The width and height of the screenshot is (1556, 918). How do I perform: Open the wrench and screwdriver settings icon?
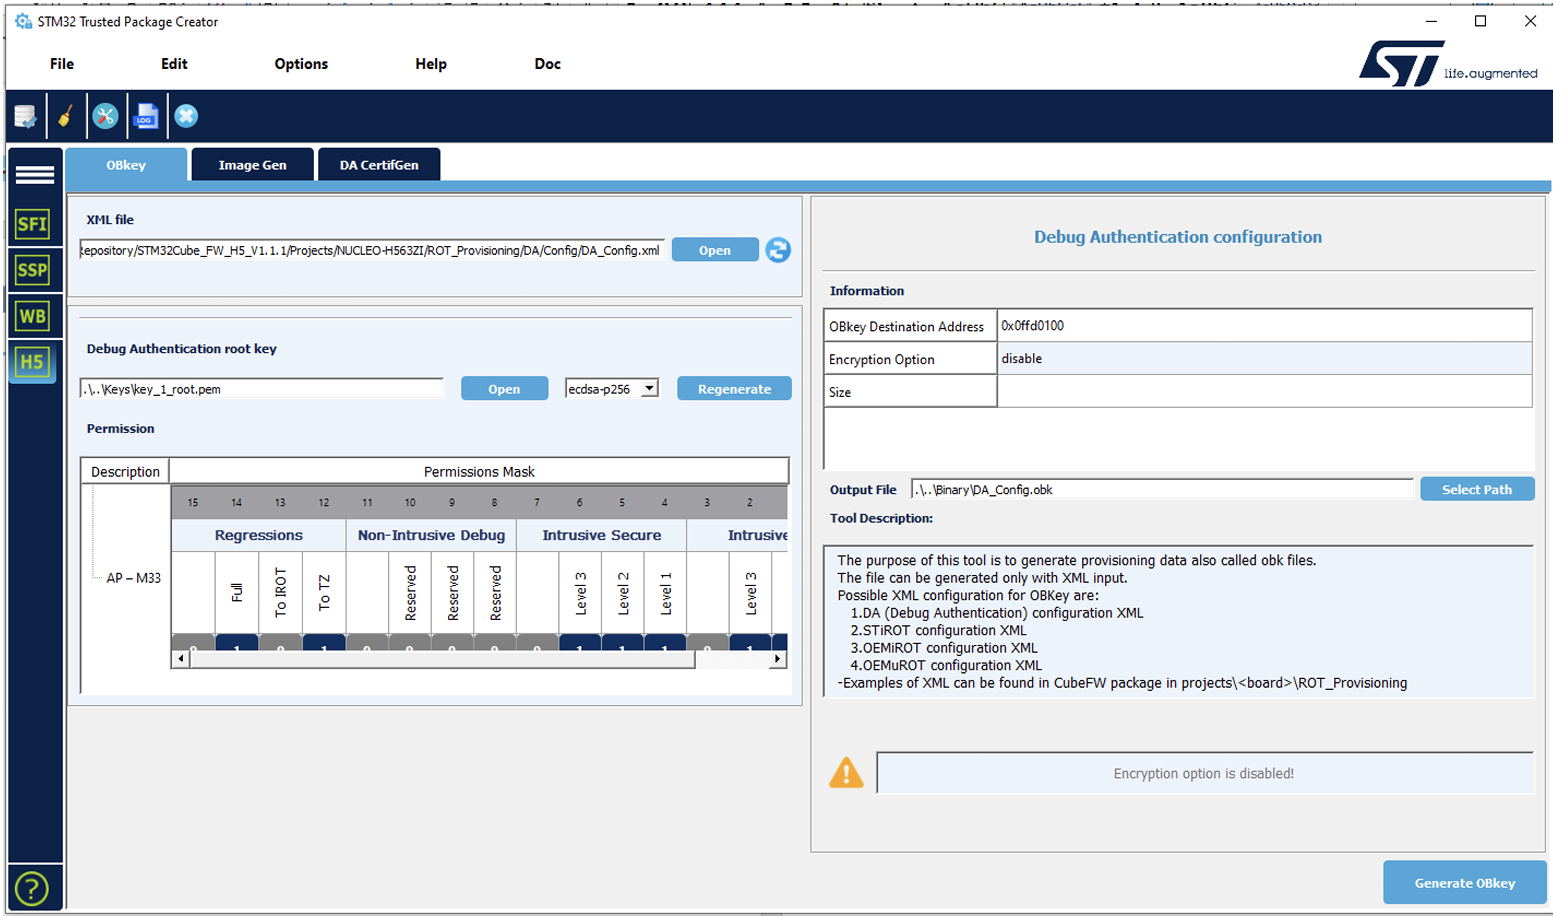pos(105,117)
